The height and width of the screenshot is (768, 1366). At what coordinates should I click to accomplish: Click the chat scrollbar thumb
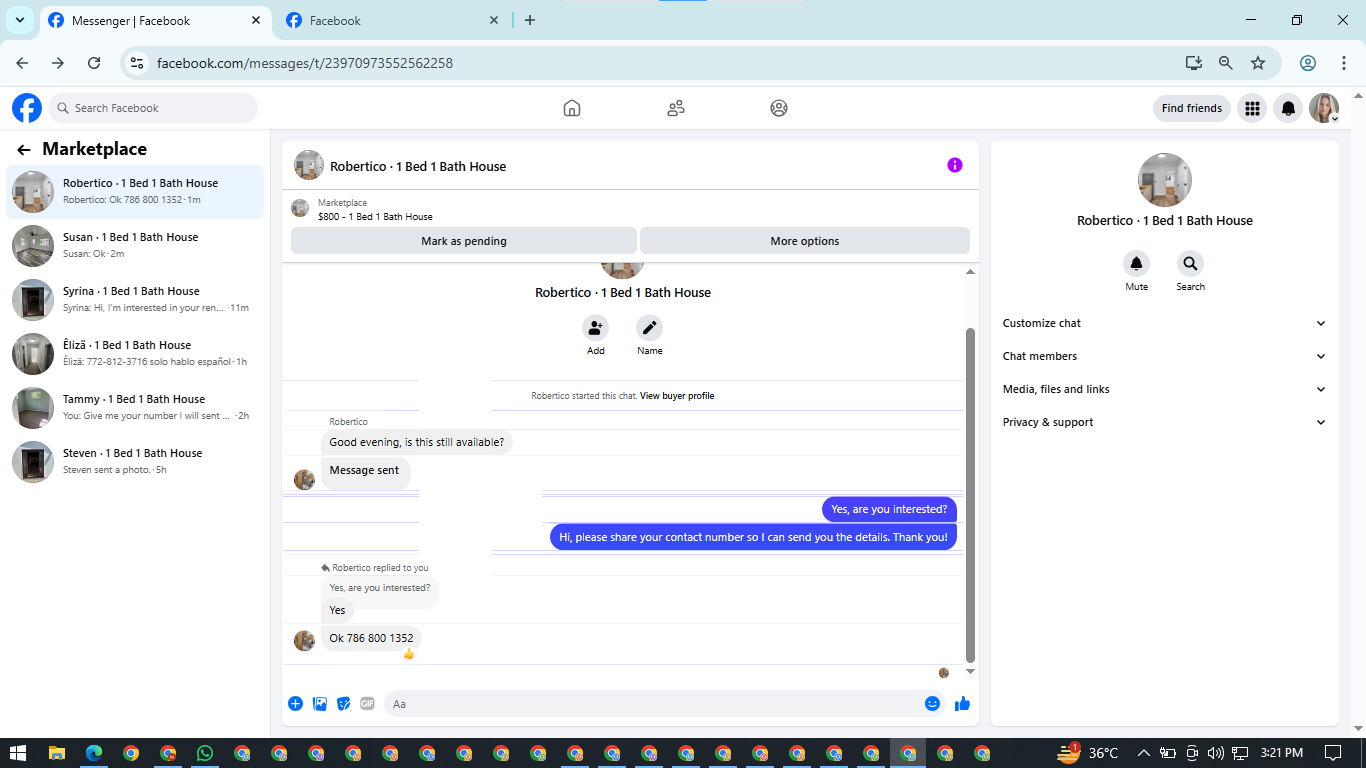tap(970, 495)
